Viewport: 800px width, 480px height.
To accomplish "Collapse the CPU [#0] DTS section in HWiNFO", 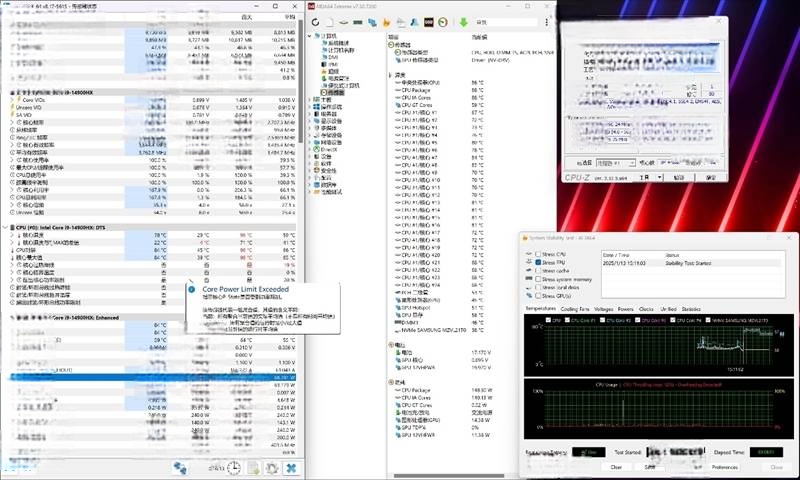I will (6, 228).
